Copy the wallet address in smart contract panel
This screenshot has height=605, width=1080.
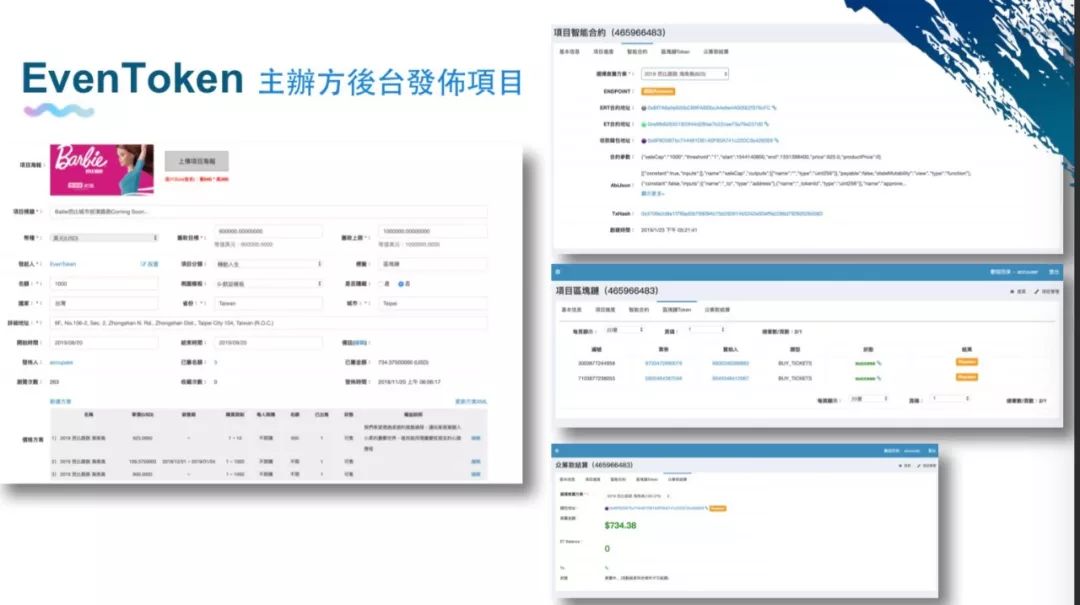coord(777,141)
